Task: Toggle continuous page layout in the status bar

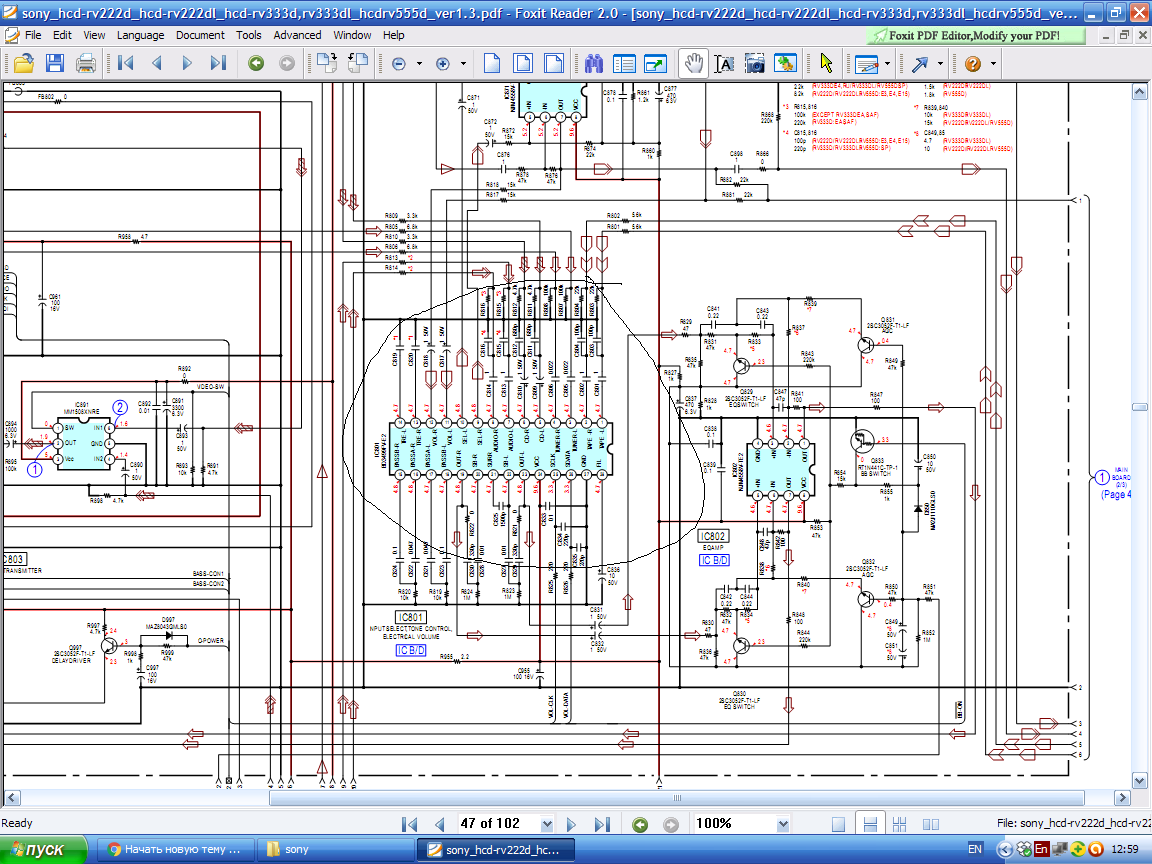Action: [870, 825]
